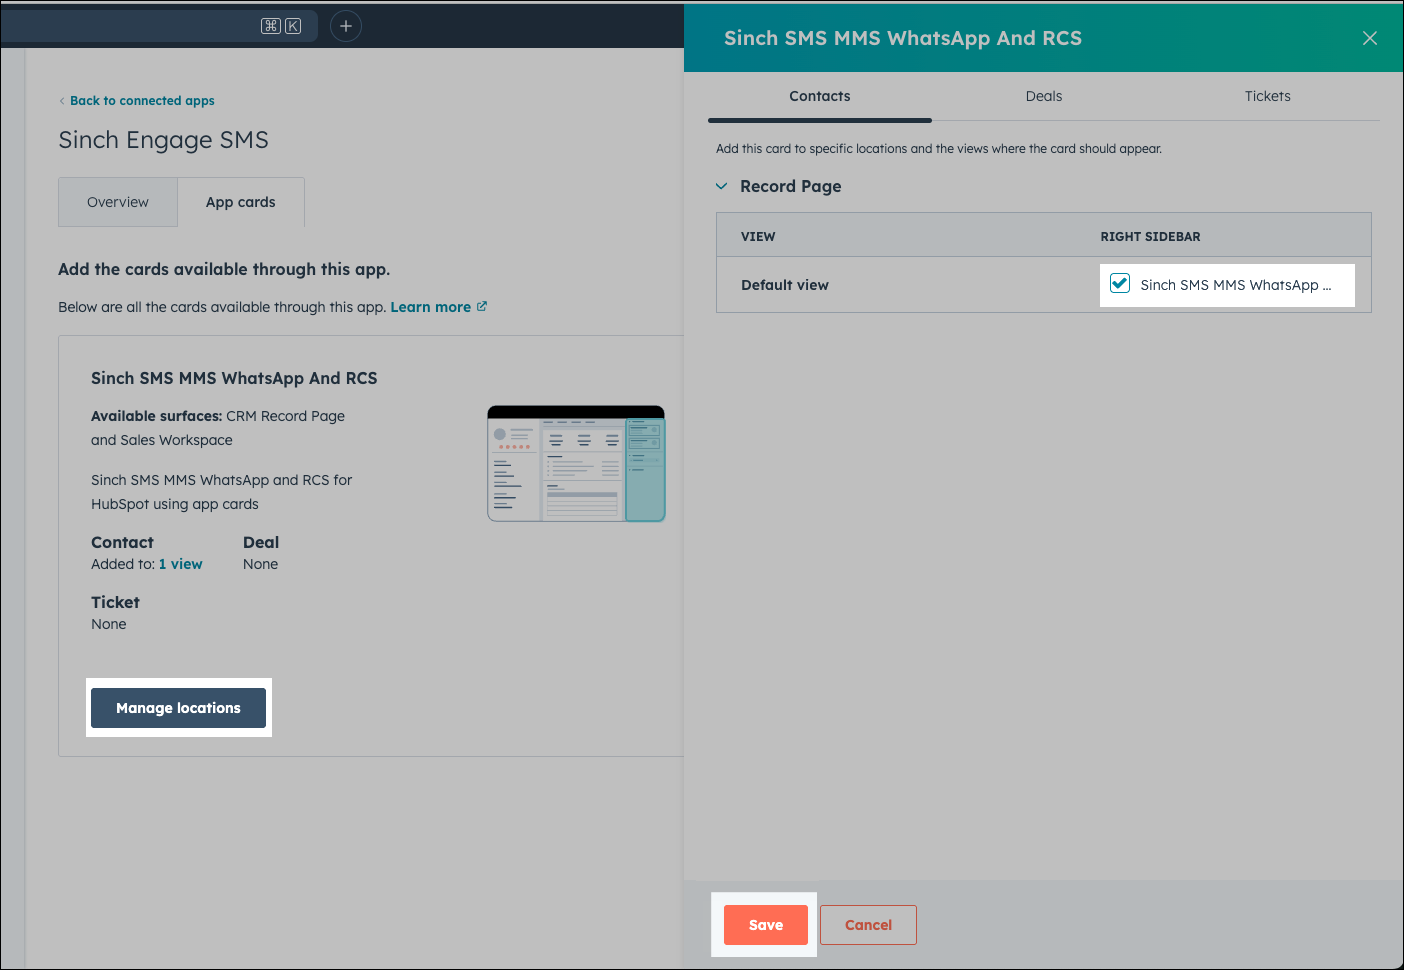
Task: Click the plus icon in top bar
Action: pos(346,26)
